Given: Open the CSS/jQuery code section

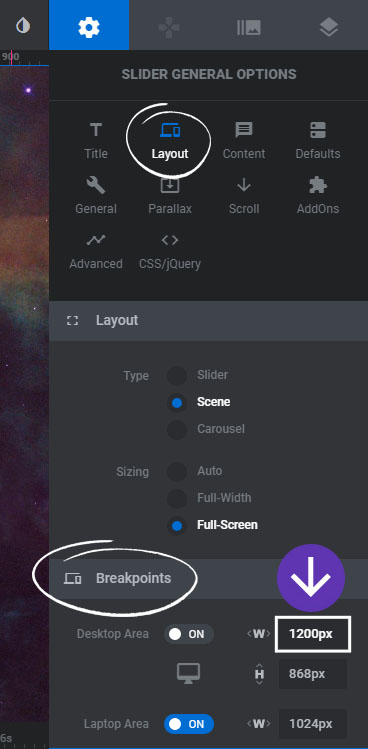Looking at the screenshot, I should (170, 251).
